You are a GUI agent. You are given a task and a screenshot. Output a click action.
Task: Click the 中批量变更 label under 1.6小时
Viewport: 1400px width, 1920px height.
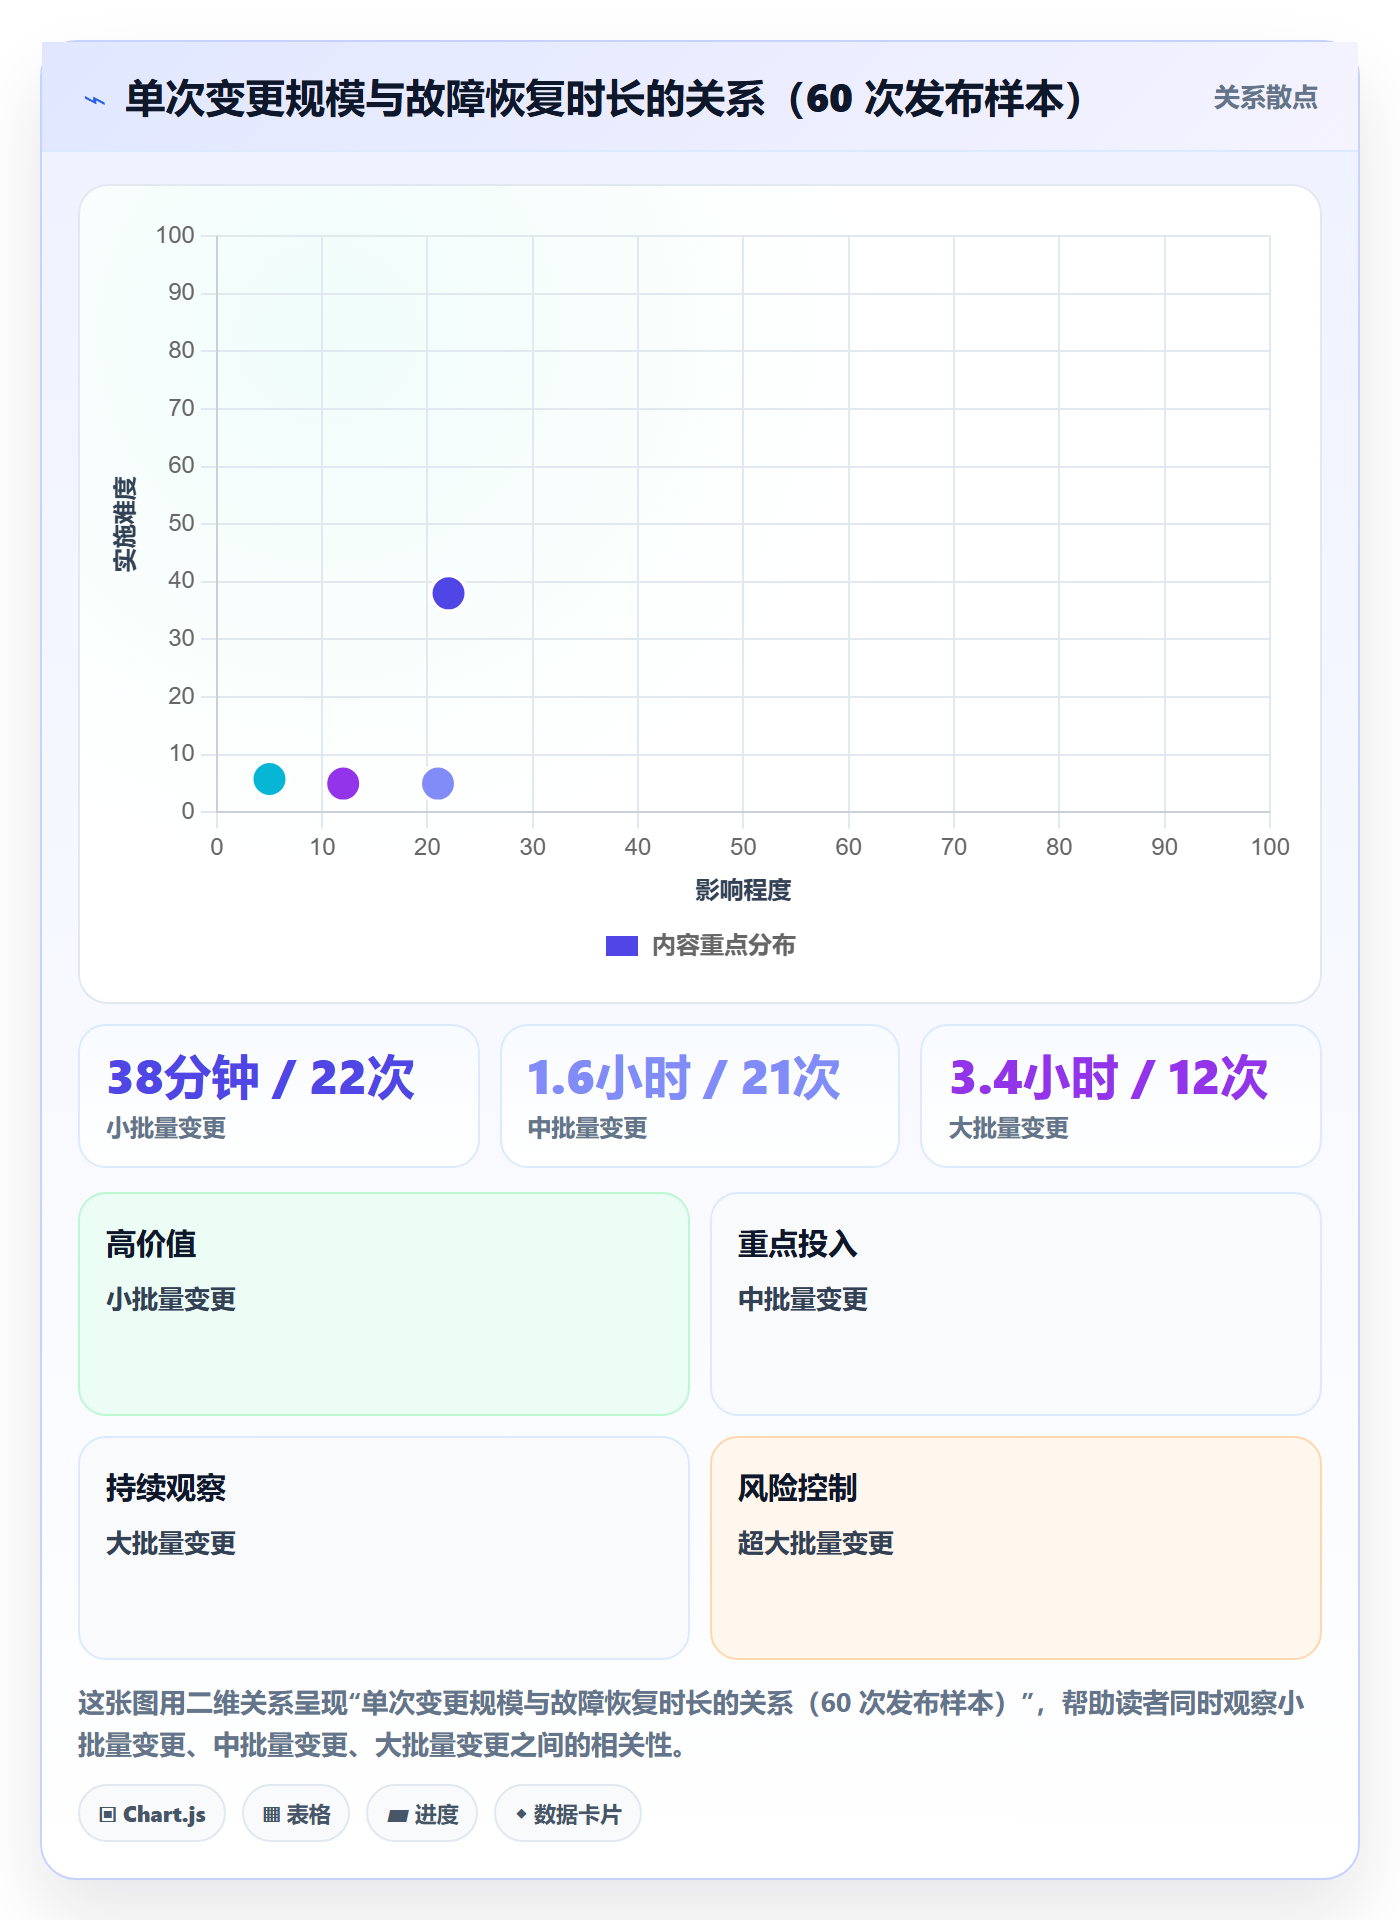(x=588, y=1128)
